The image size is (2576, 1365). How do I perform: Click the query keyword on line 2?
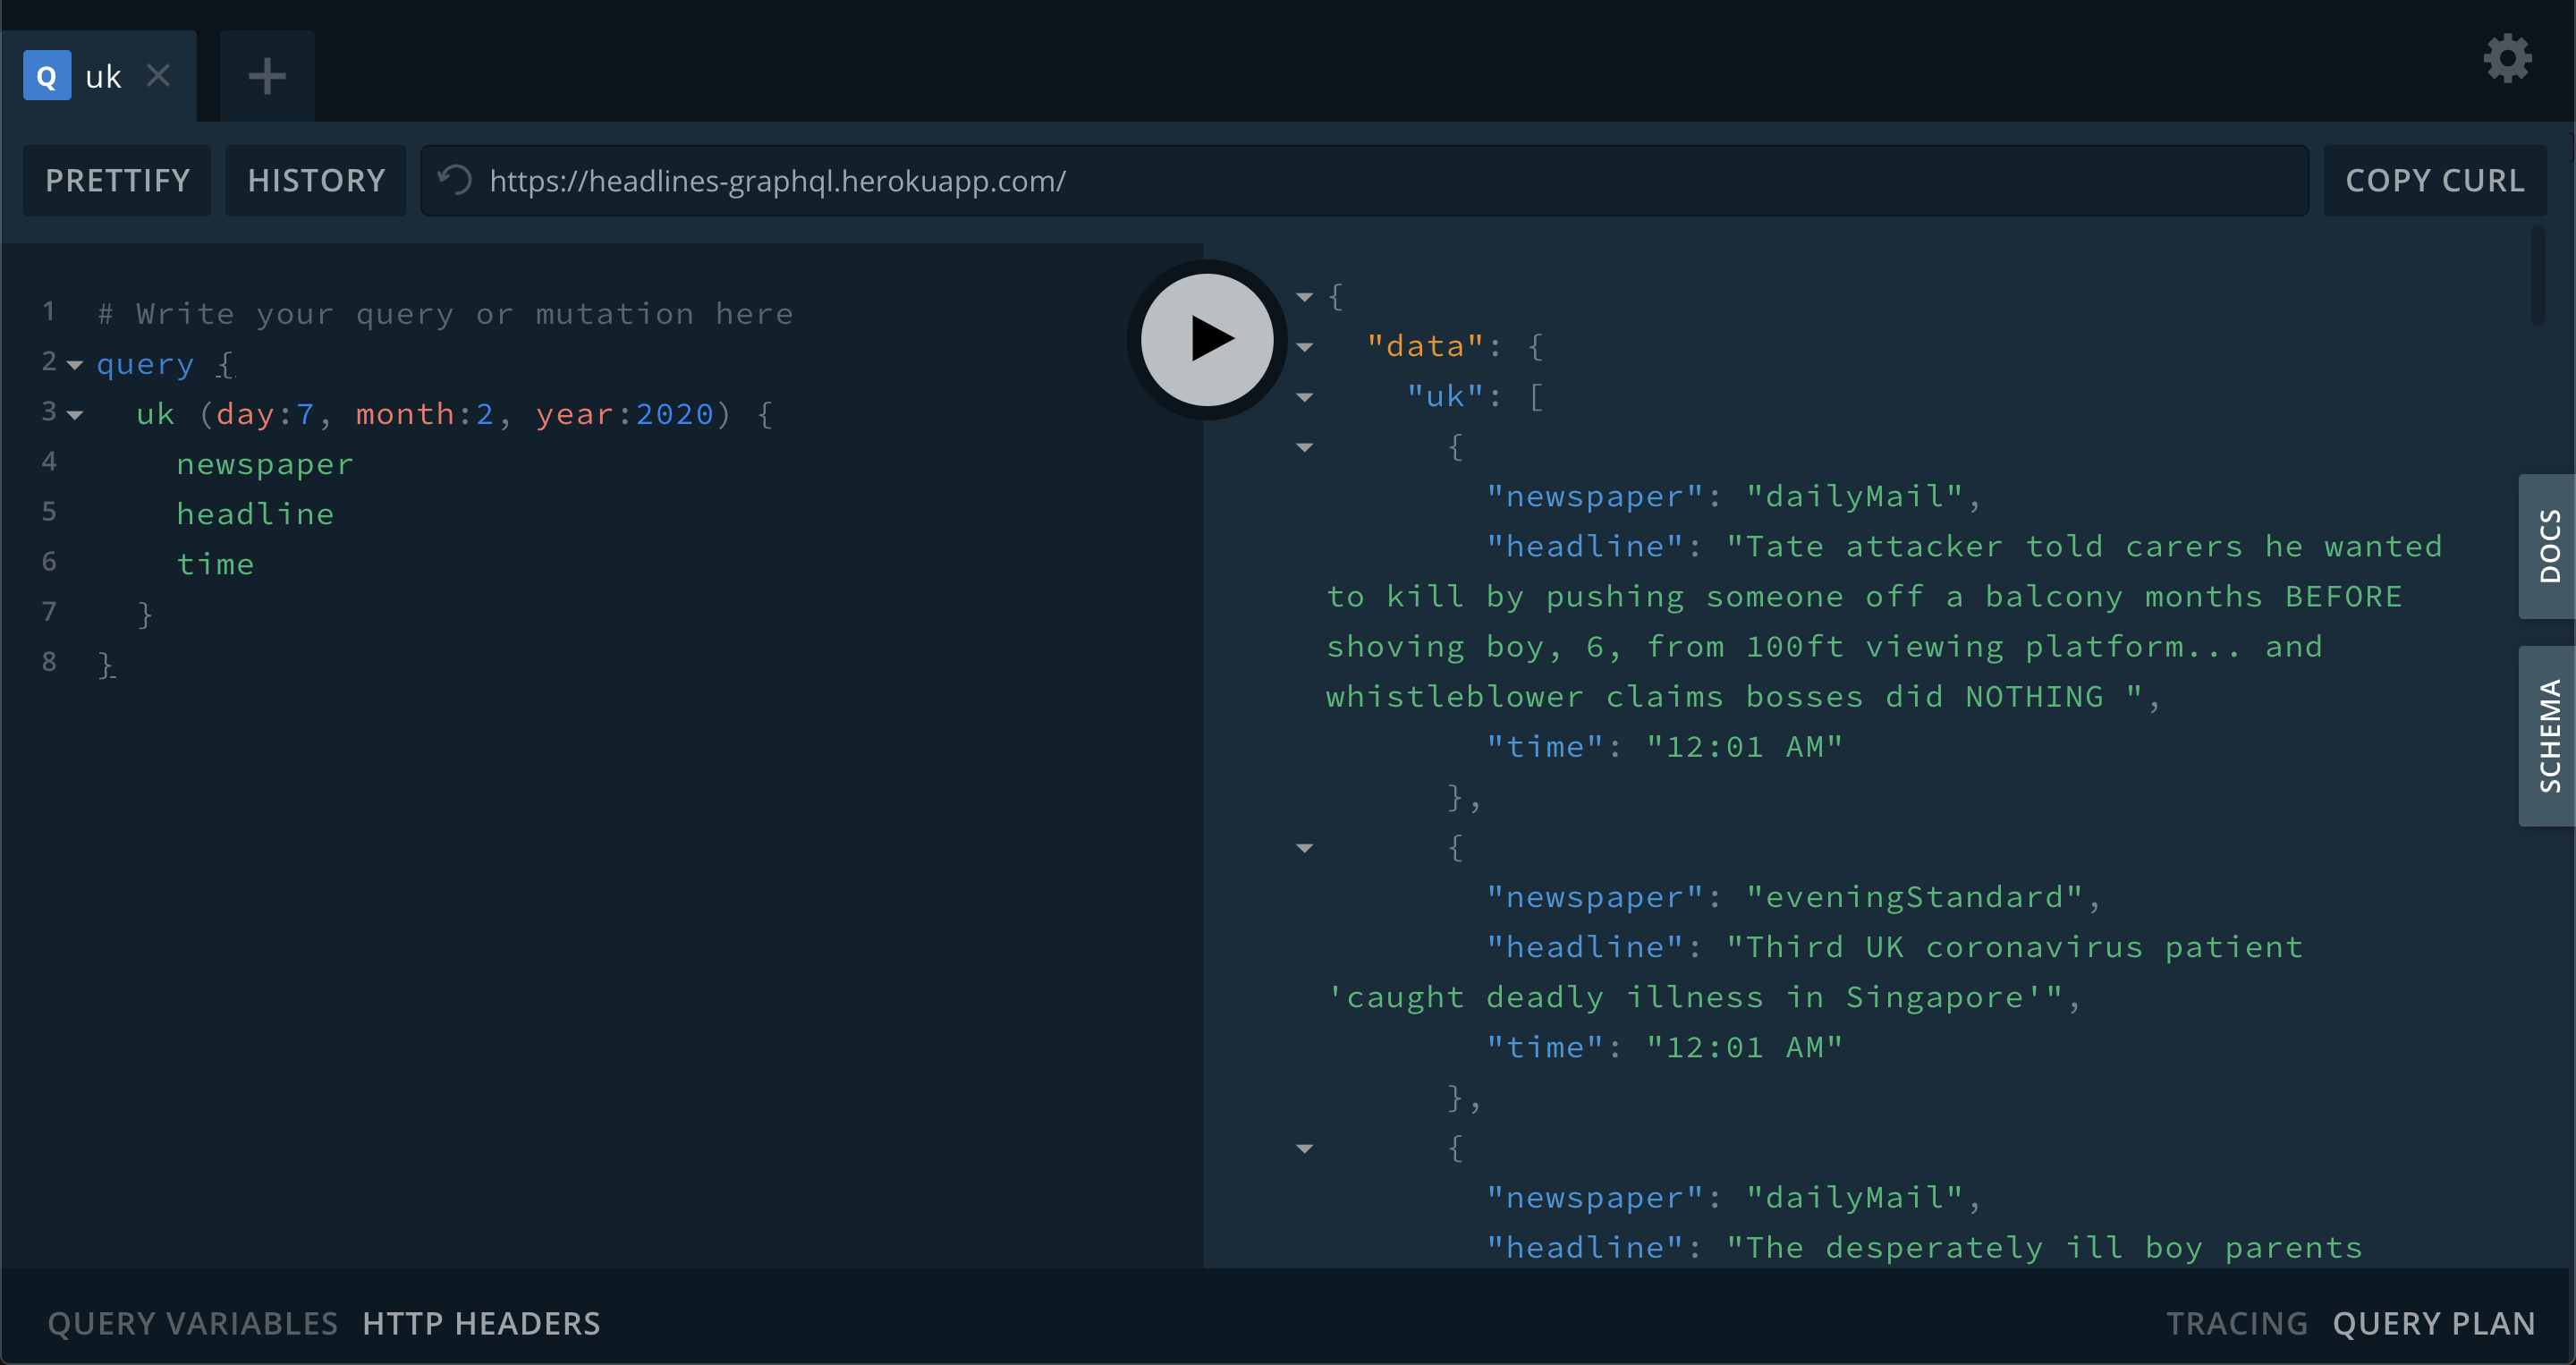[x=145, y=364]
